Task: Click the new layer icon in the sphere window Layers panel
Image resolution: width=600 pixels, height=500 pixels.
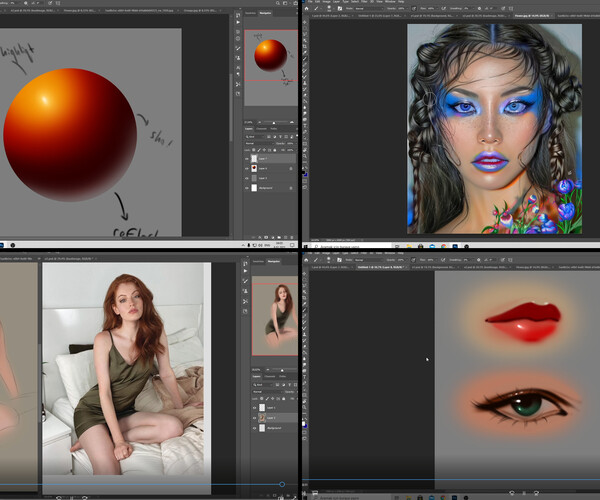Action: point(285,238)
